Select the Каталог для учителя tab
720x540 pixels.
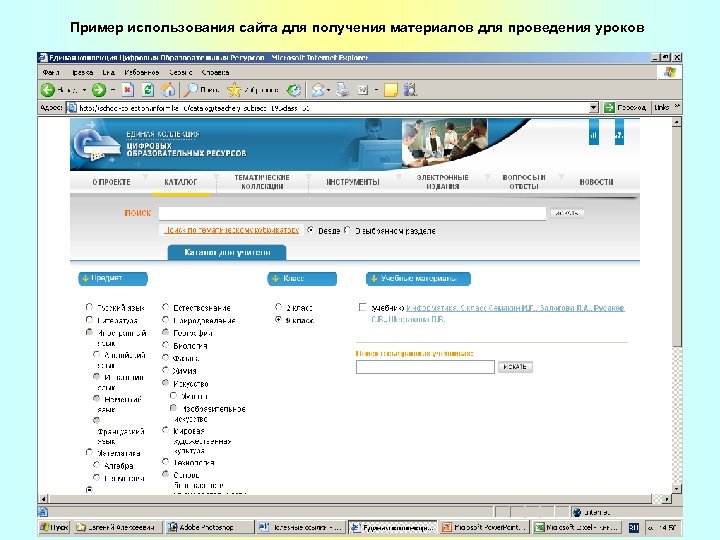[x=227, y=253]
